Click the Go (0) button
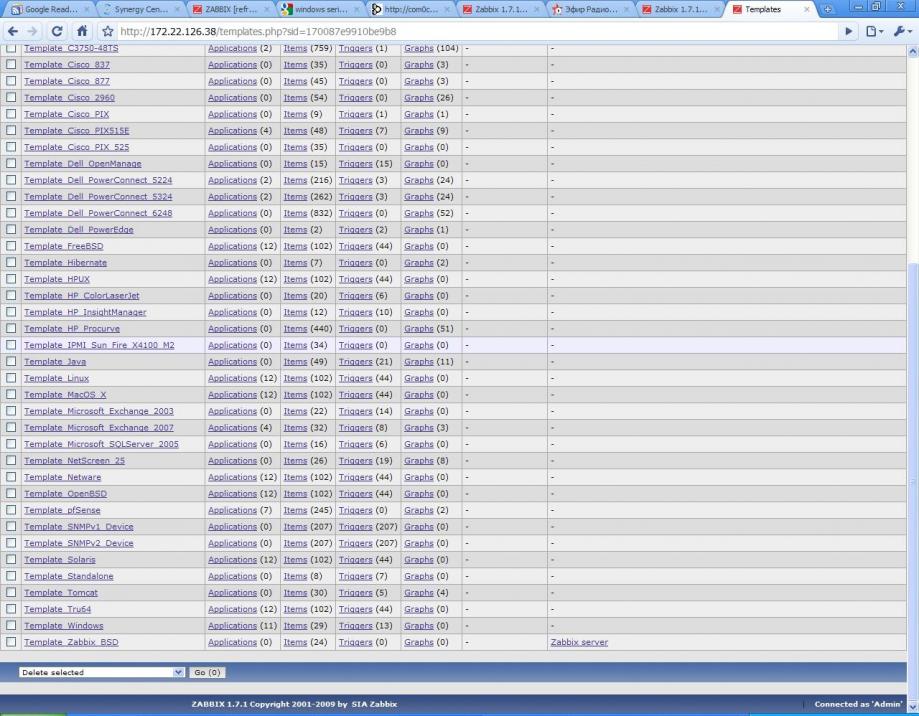 [x=207, y=672]
